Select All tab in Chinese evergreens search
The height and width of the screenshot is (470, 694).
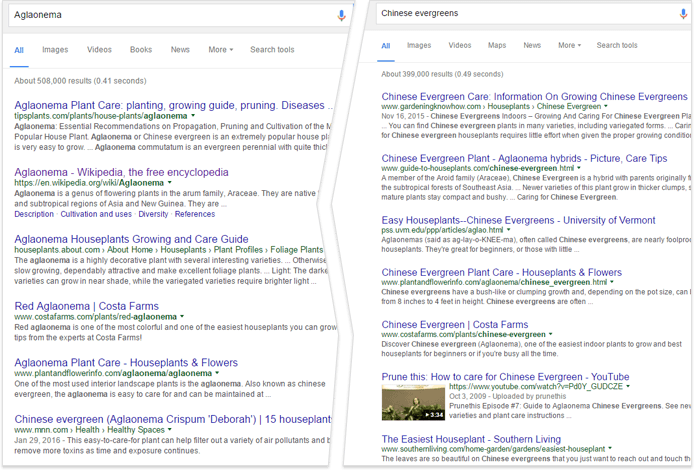coord(386,46)
